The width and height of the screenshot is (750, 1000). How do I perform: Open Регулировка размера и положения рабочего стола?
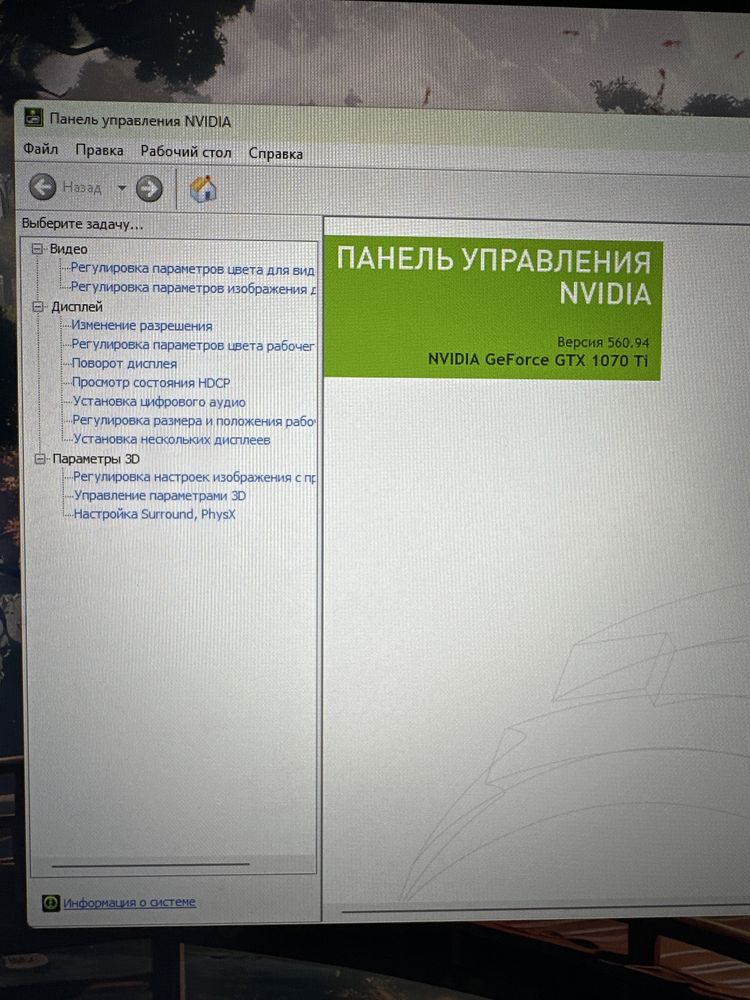(x=194, y=421)
